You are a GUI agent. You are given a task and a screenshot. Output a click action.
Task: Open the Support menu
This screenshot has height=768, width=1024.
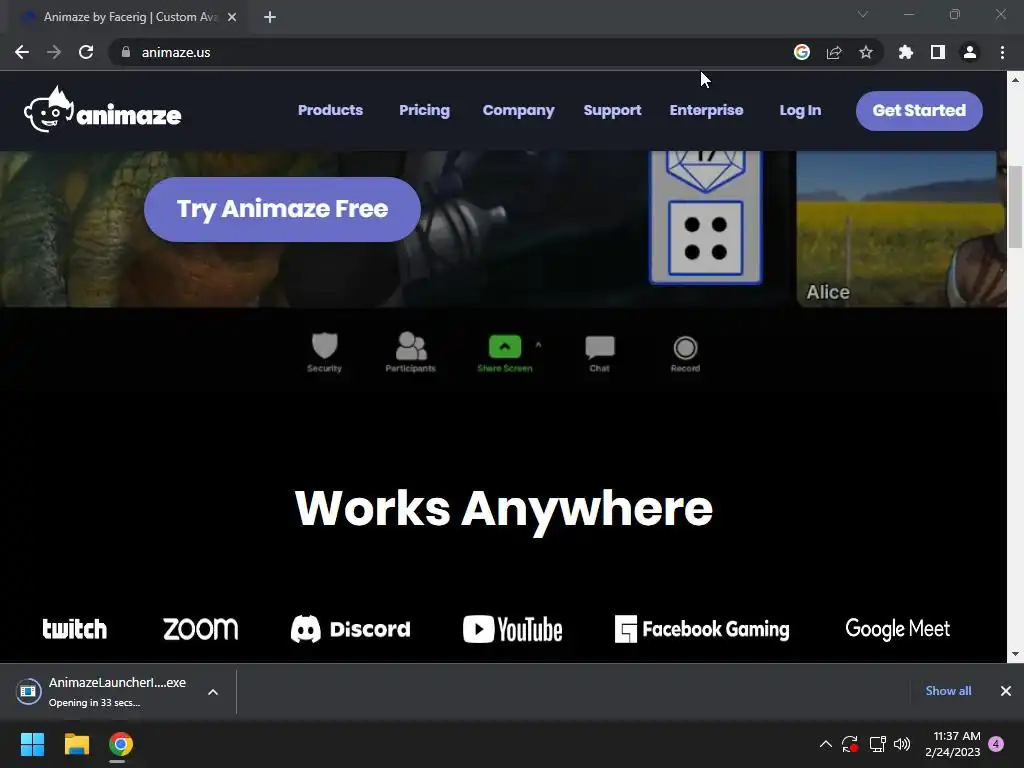(613, 110)
